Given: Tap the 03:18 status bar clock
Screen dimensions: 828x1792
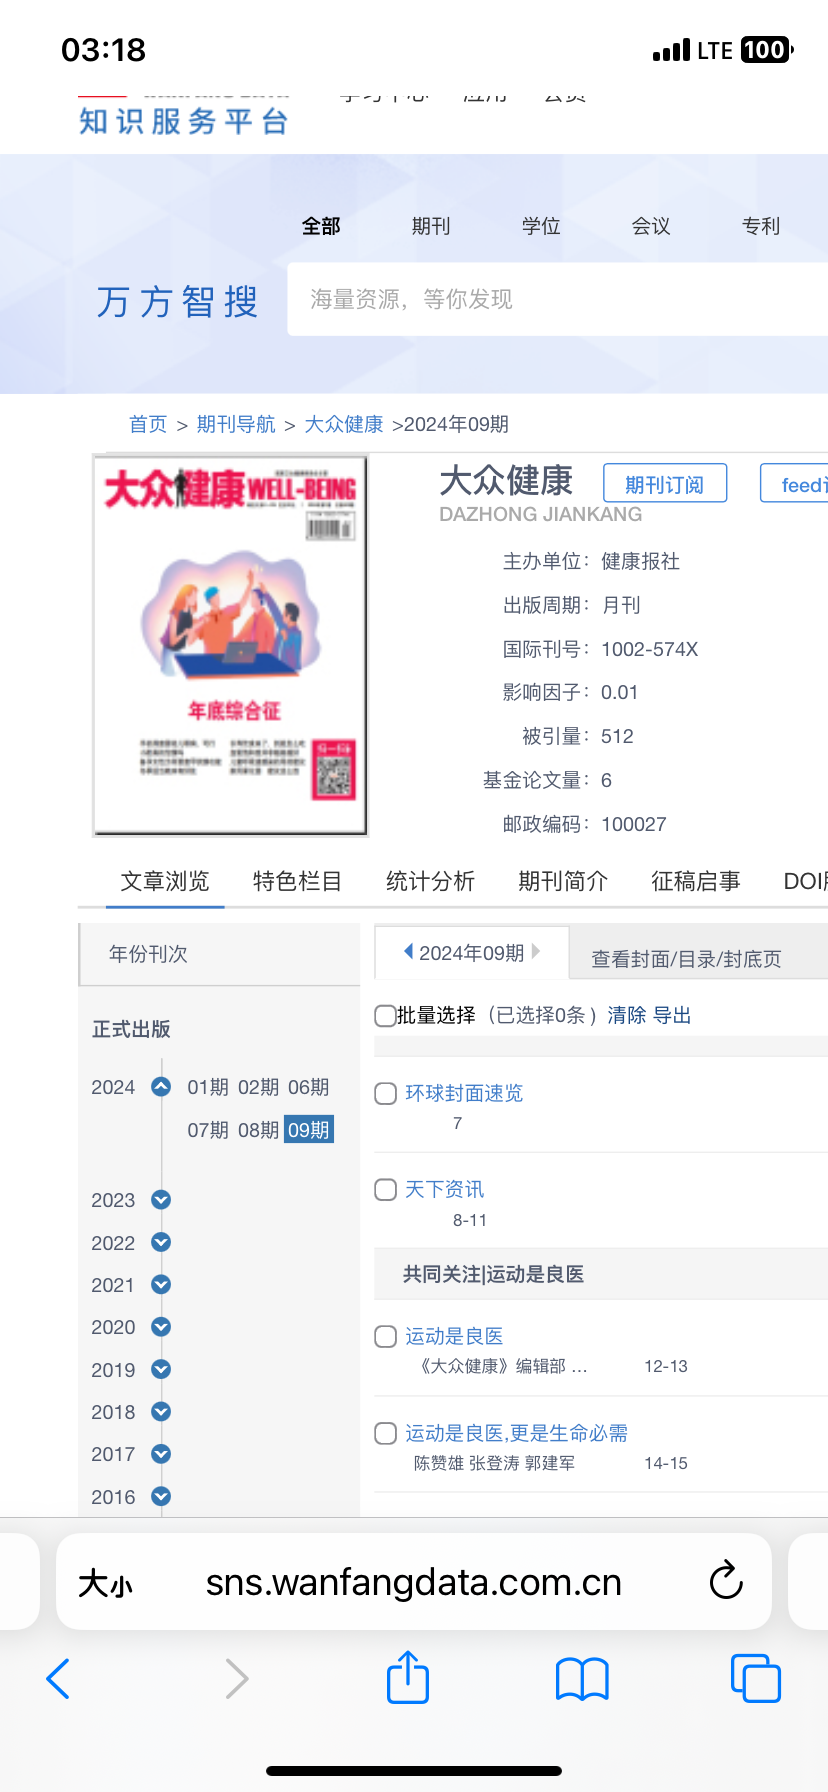Looking at the screenshot, I should click(104, 50).
